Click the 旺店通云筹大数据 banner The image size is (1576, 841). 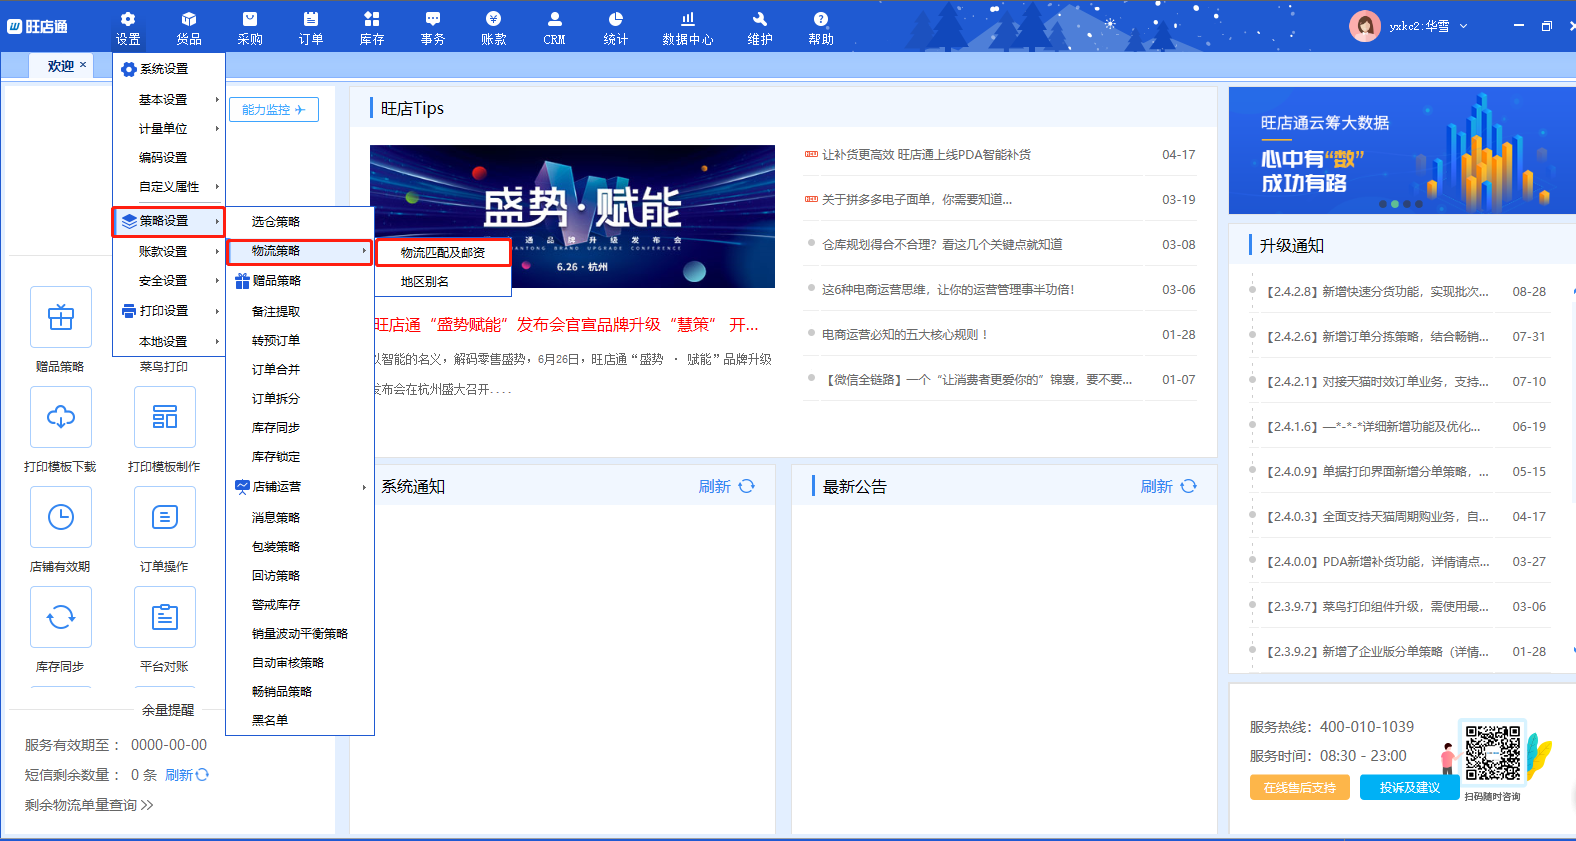[1402, 150]
